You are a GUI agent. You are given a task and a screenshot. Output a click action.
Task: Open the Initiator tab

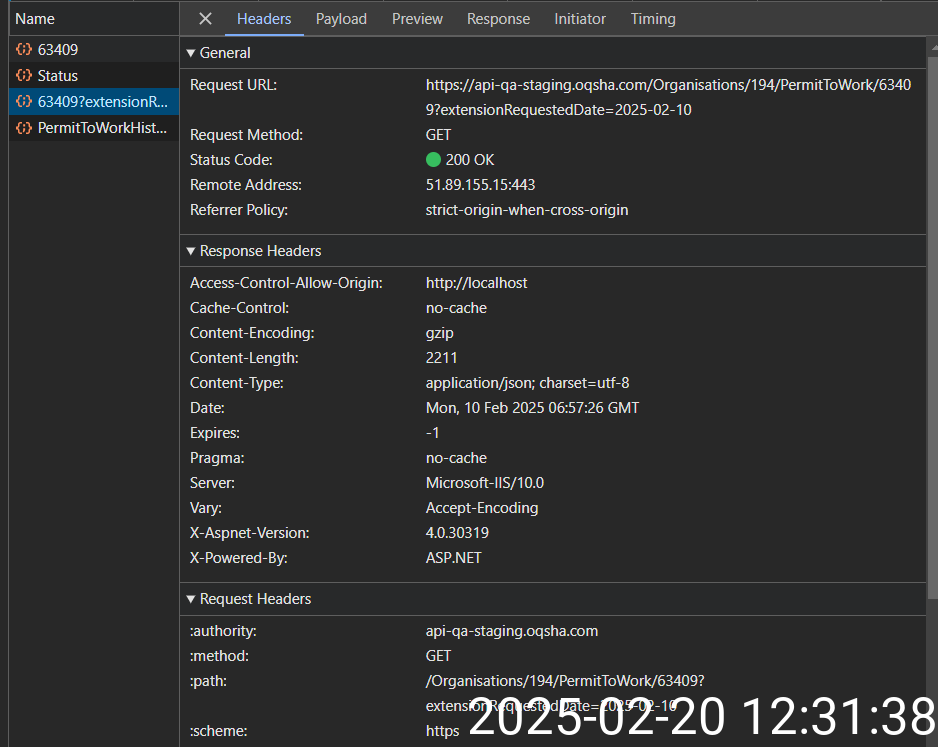pyautogui.click(x=580, y=19)
